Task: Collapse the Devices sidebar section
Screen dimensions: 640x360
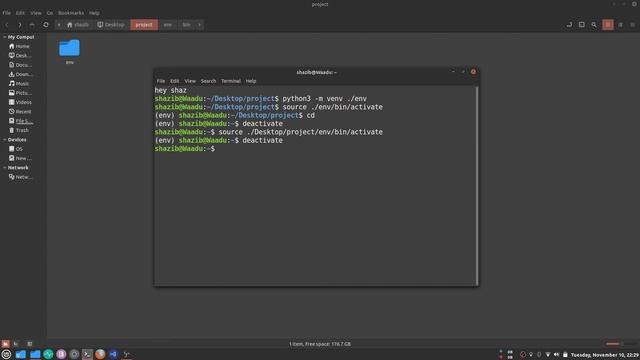Action: coord(4,140)
